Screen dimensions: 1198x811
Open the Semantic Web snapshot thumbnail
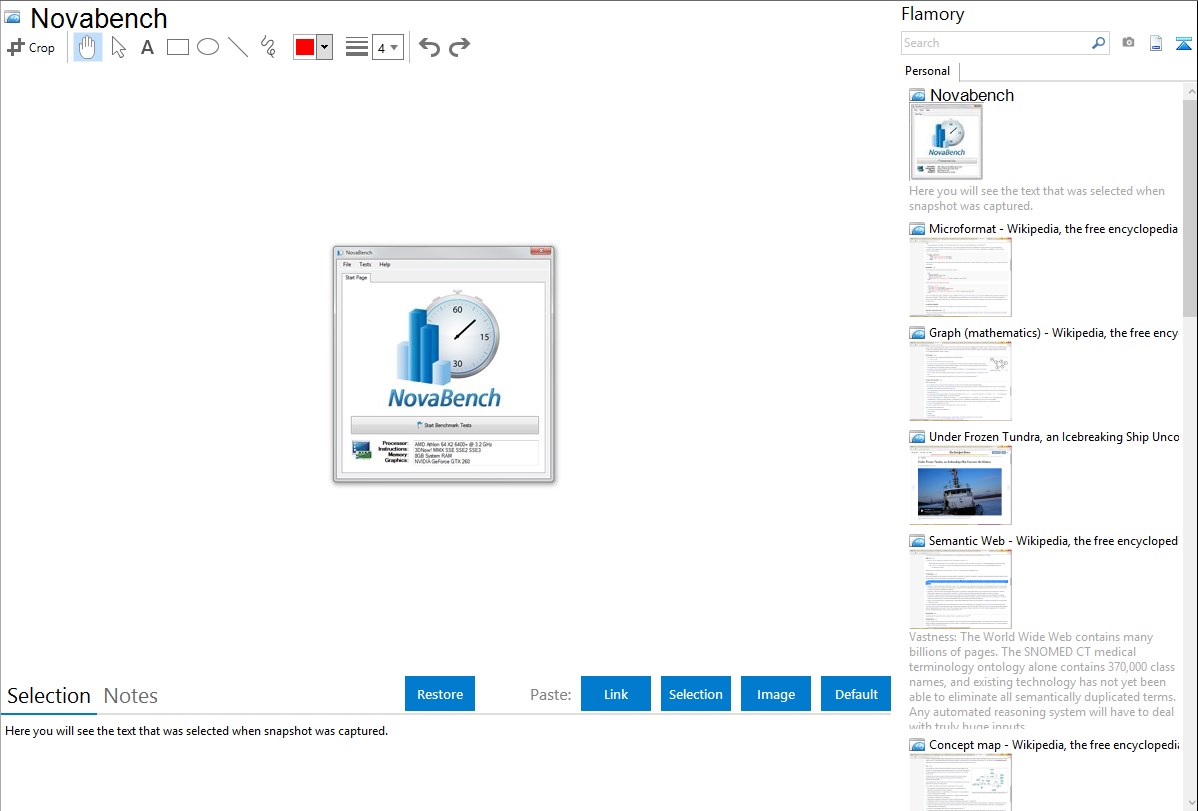click(960, 589)
